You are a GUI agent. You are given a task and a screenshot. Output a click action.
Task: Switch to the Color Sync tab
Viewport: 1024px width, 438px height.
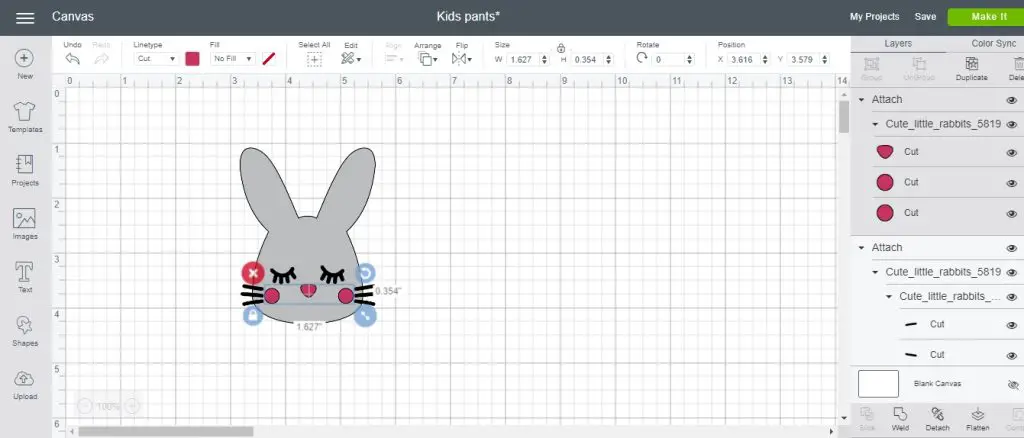[x=991, y=44]
